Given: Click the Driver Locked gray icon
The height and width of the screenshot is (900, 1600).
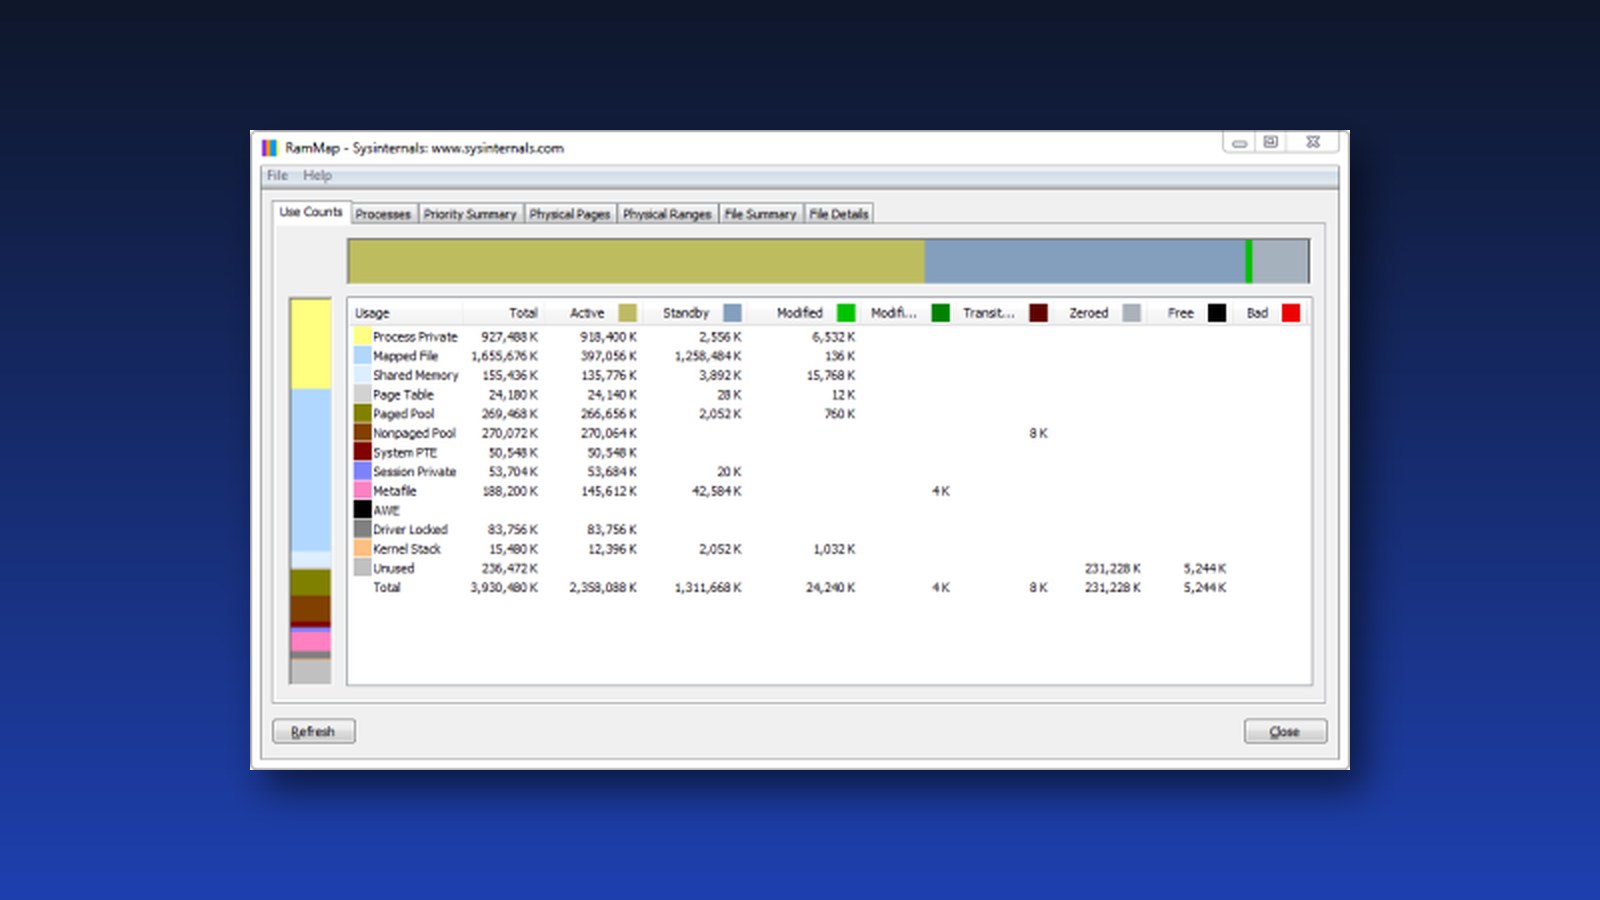Looking at the screenshot, I should click(x=362, y=529).
